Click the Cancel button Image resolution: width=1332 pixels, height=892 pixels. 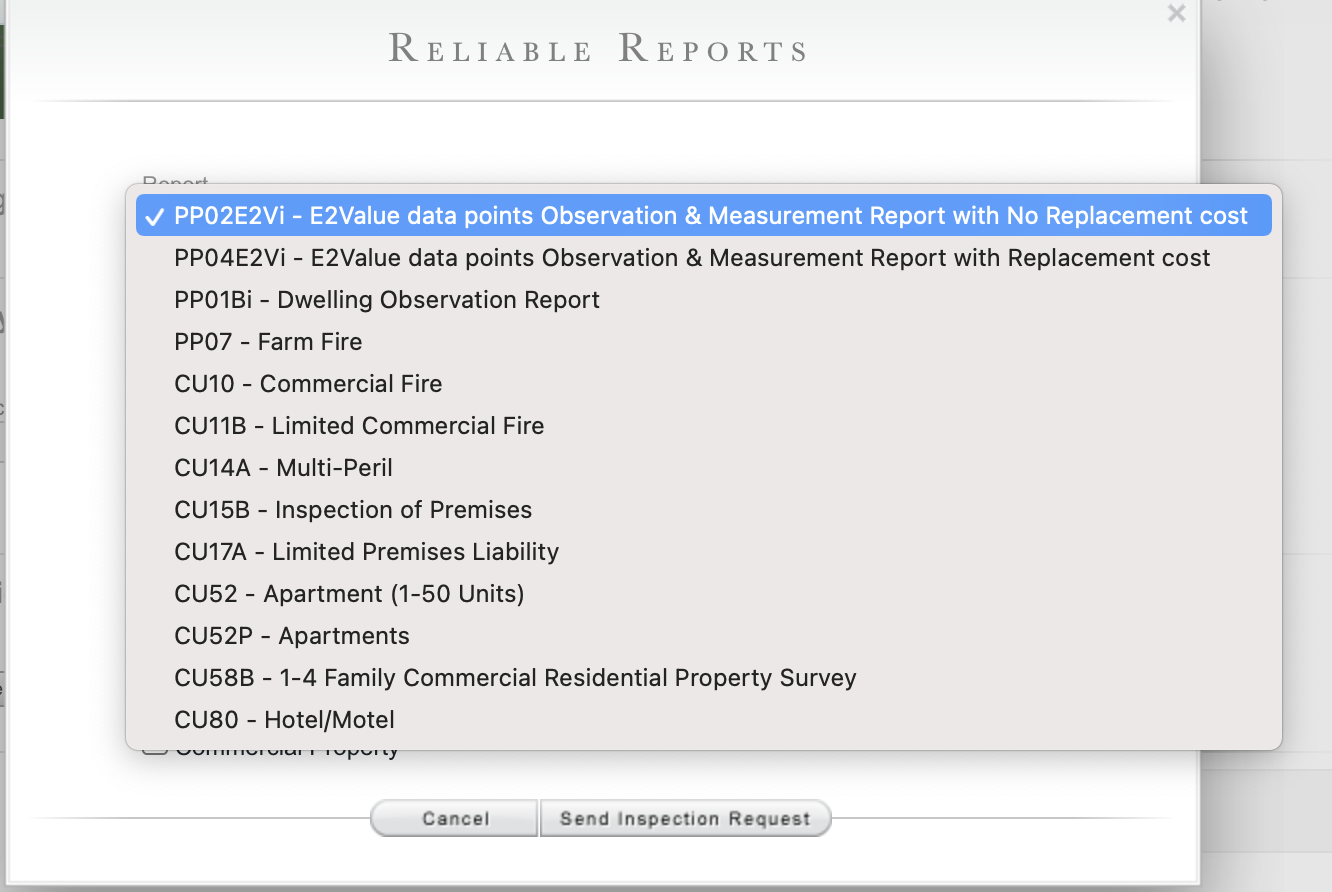[455, 818]
